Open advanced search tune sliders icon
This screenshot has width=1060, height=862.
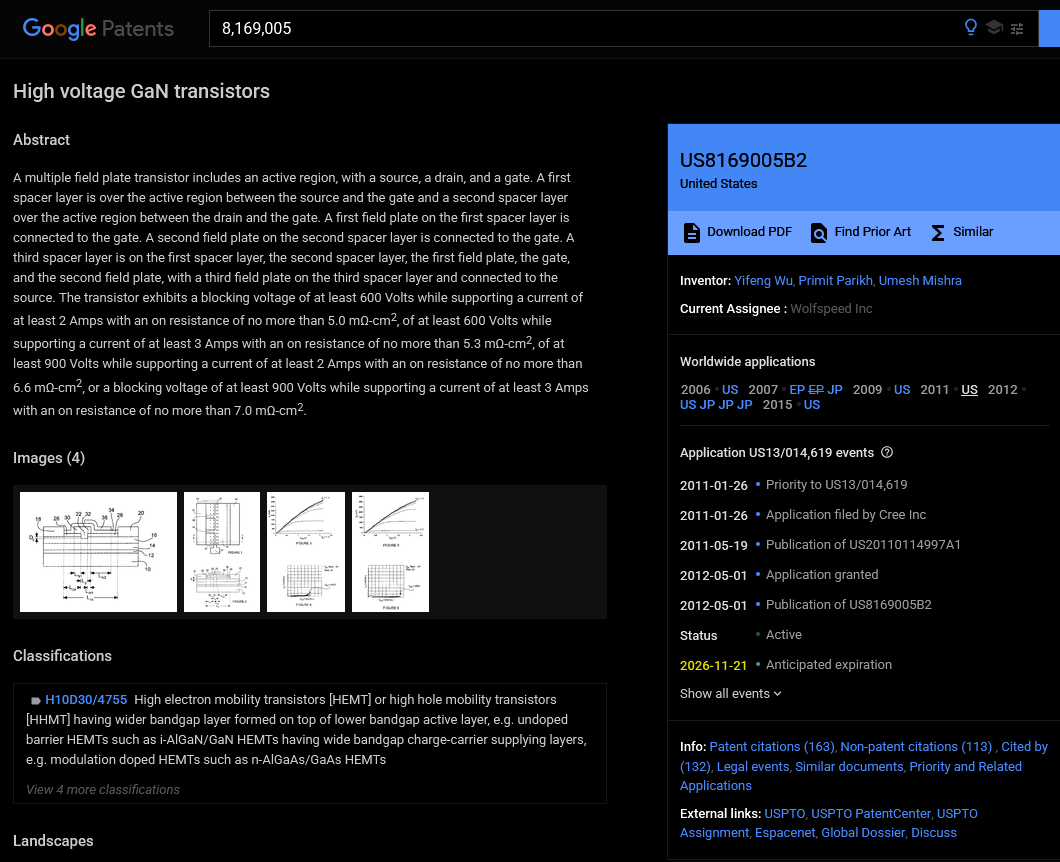1017,28
